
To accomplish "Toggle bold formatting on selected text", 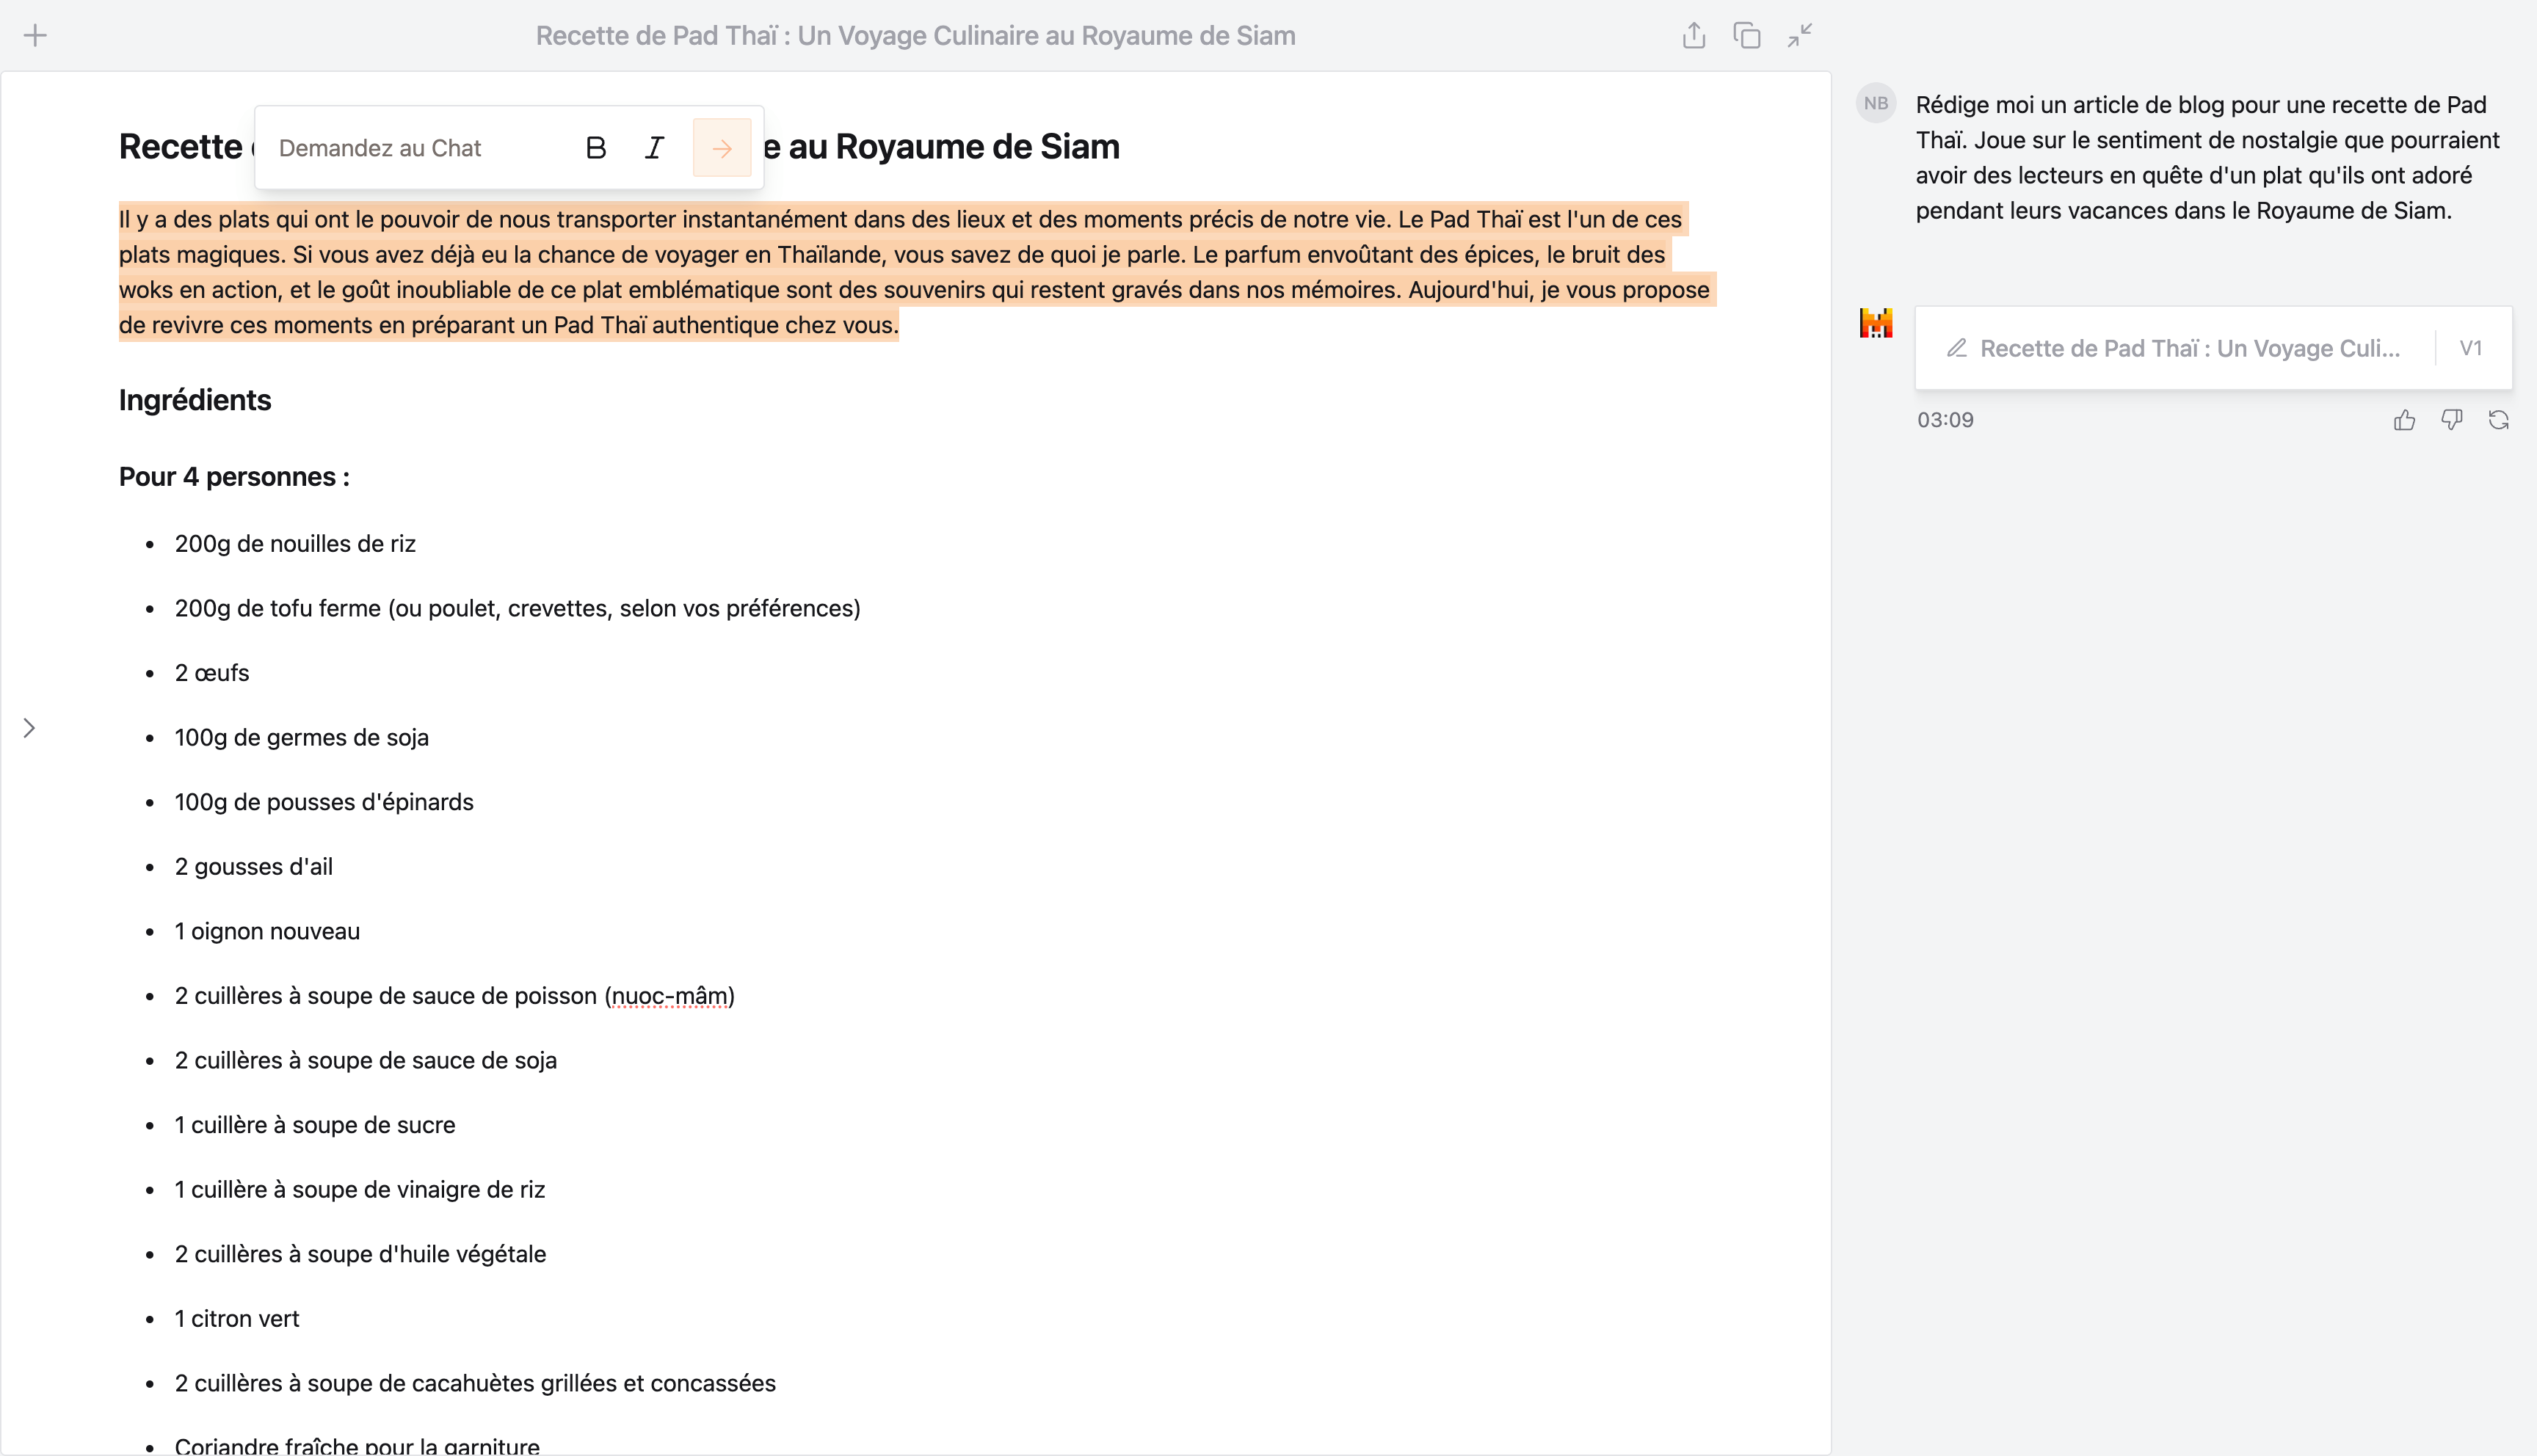I will [x=596, y=147].
